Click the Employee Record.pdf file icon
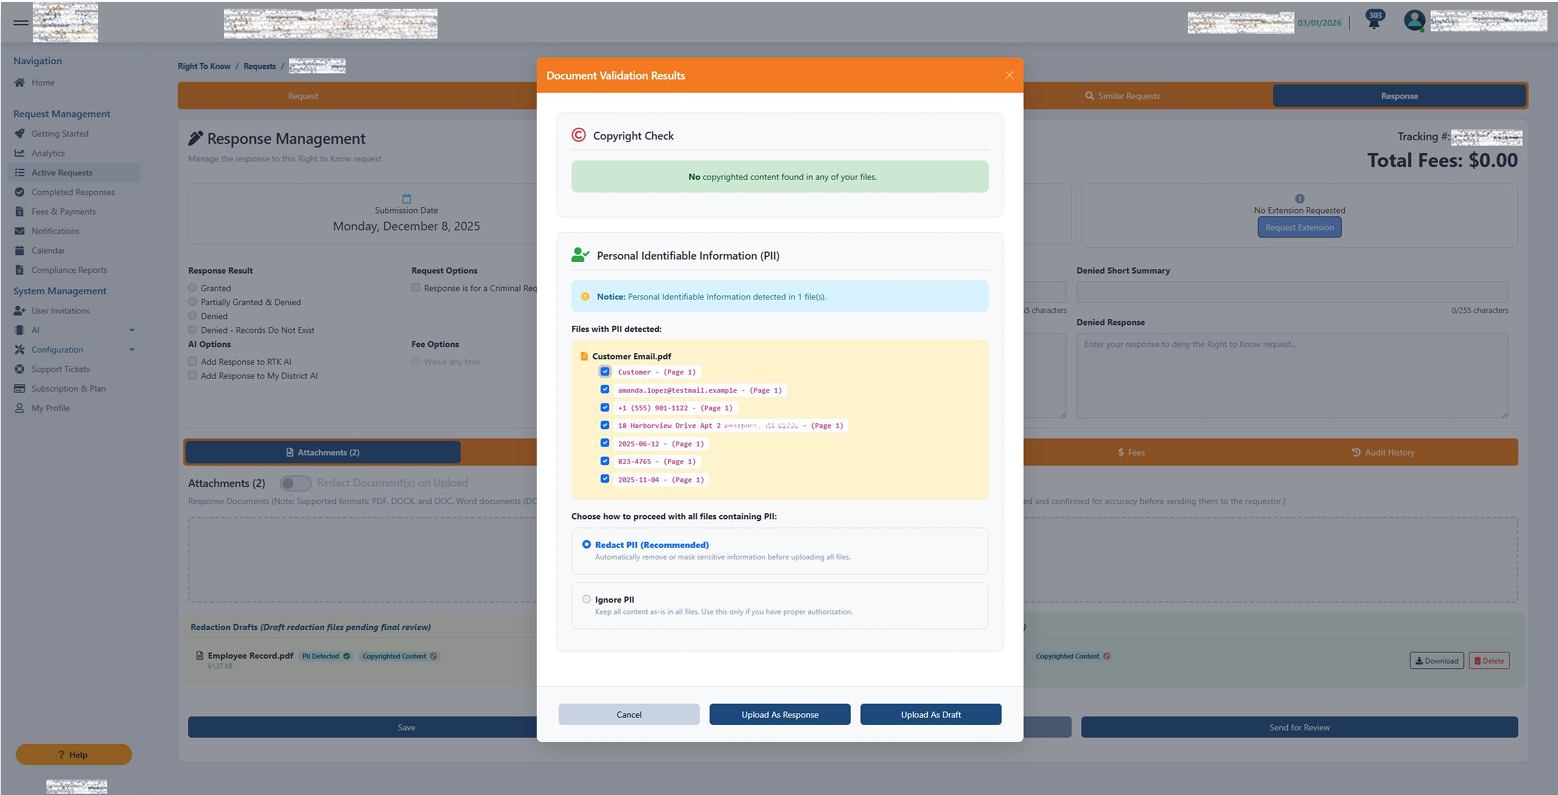This screenshot has width=1558, height=795. pos(199,656)
